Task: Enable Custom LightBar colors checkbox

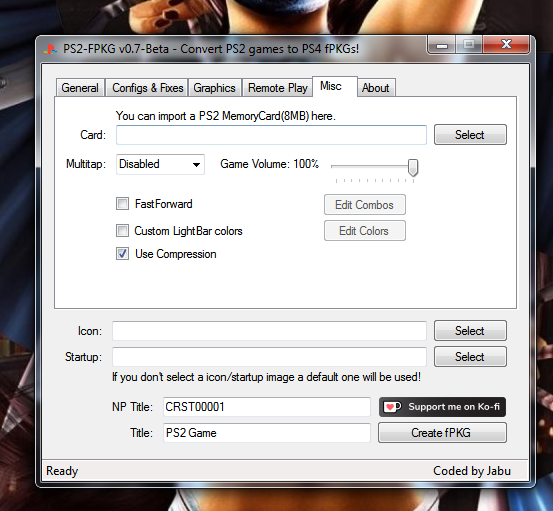Action: click(x=122, y=231)
